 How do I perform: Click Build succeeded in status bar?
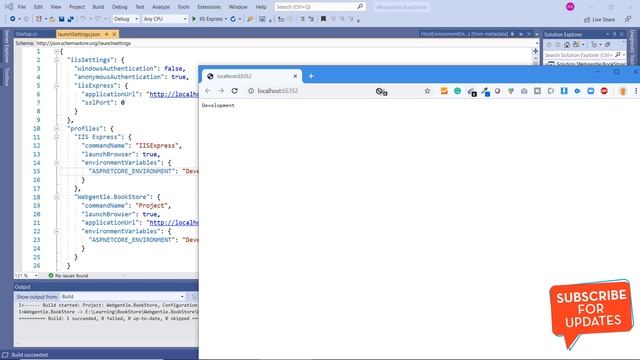tap(29, 355)
